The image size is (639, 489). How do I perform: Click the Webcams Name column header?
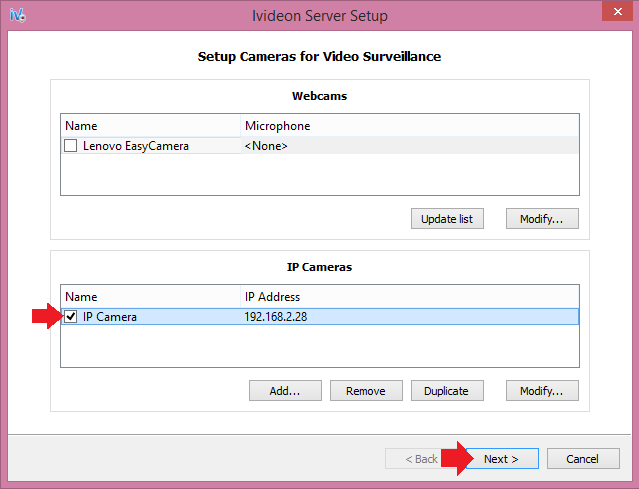coord(150,126)
